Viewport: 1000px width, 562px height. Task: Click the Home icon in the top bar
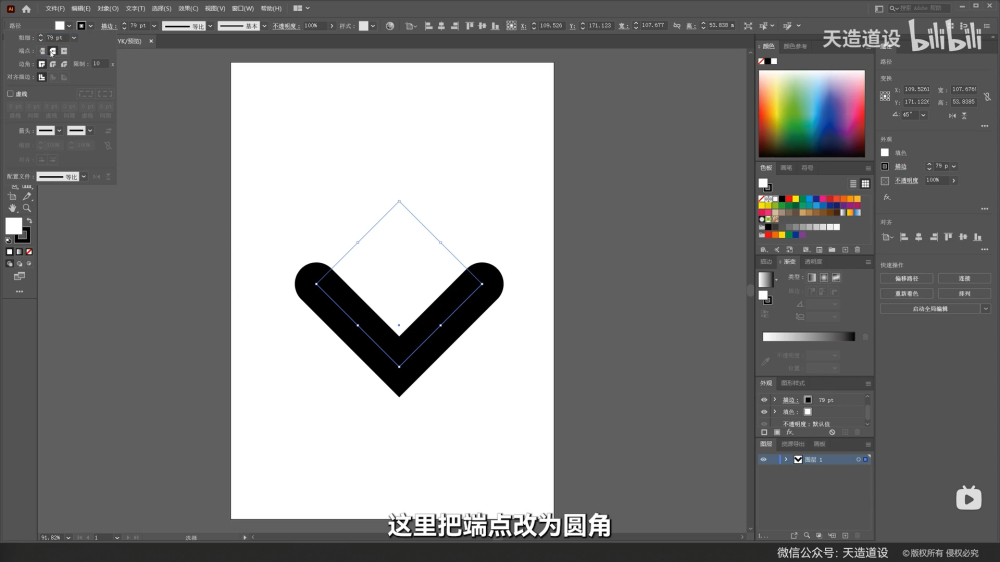26,9
